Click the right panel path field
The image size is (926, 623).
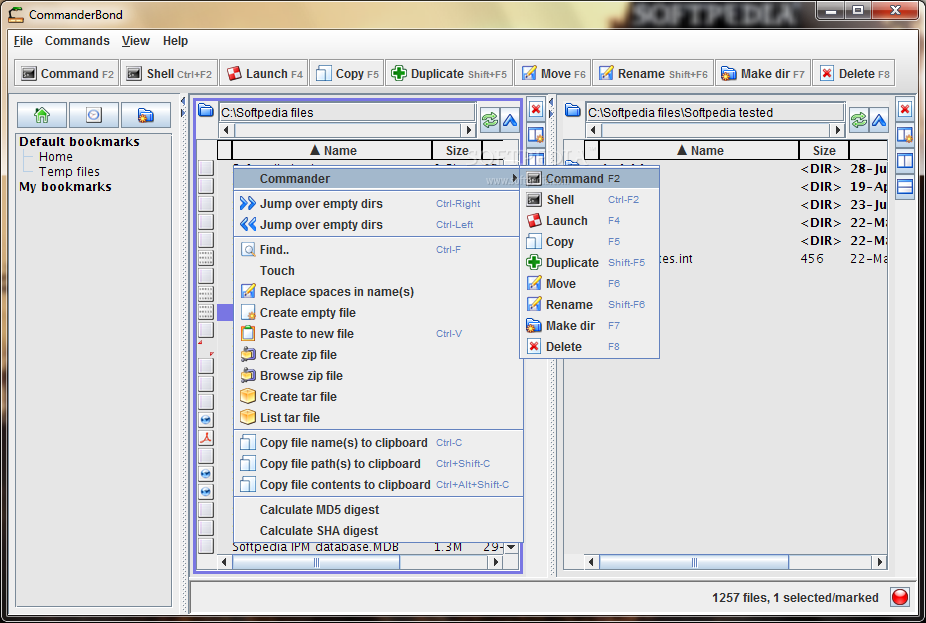[715, 112]
